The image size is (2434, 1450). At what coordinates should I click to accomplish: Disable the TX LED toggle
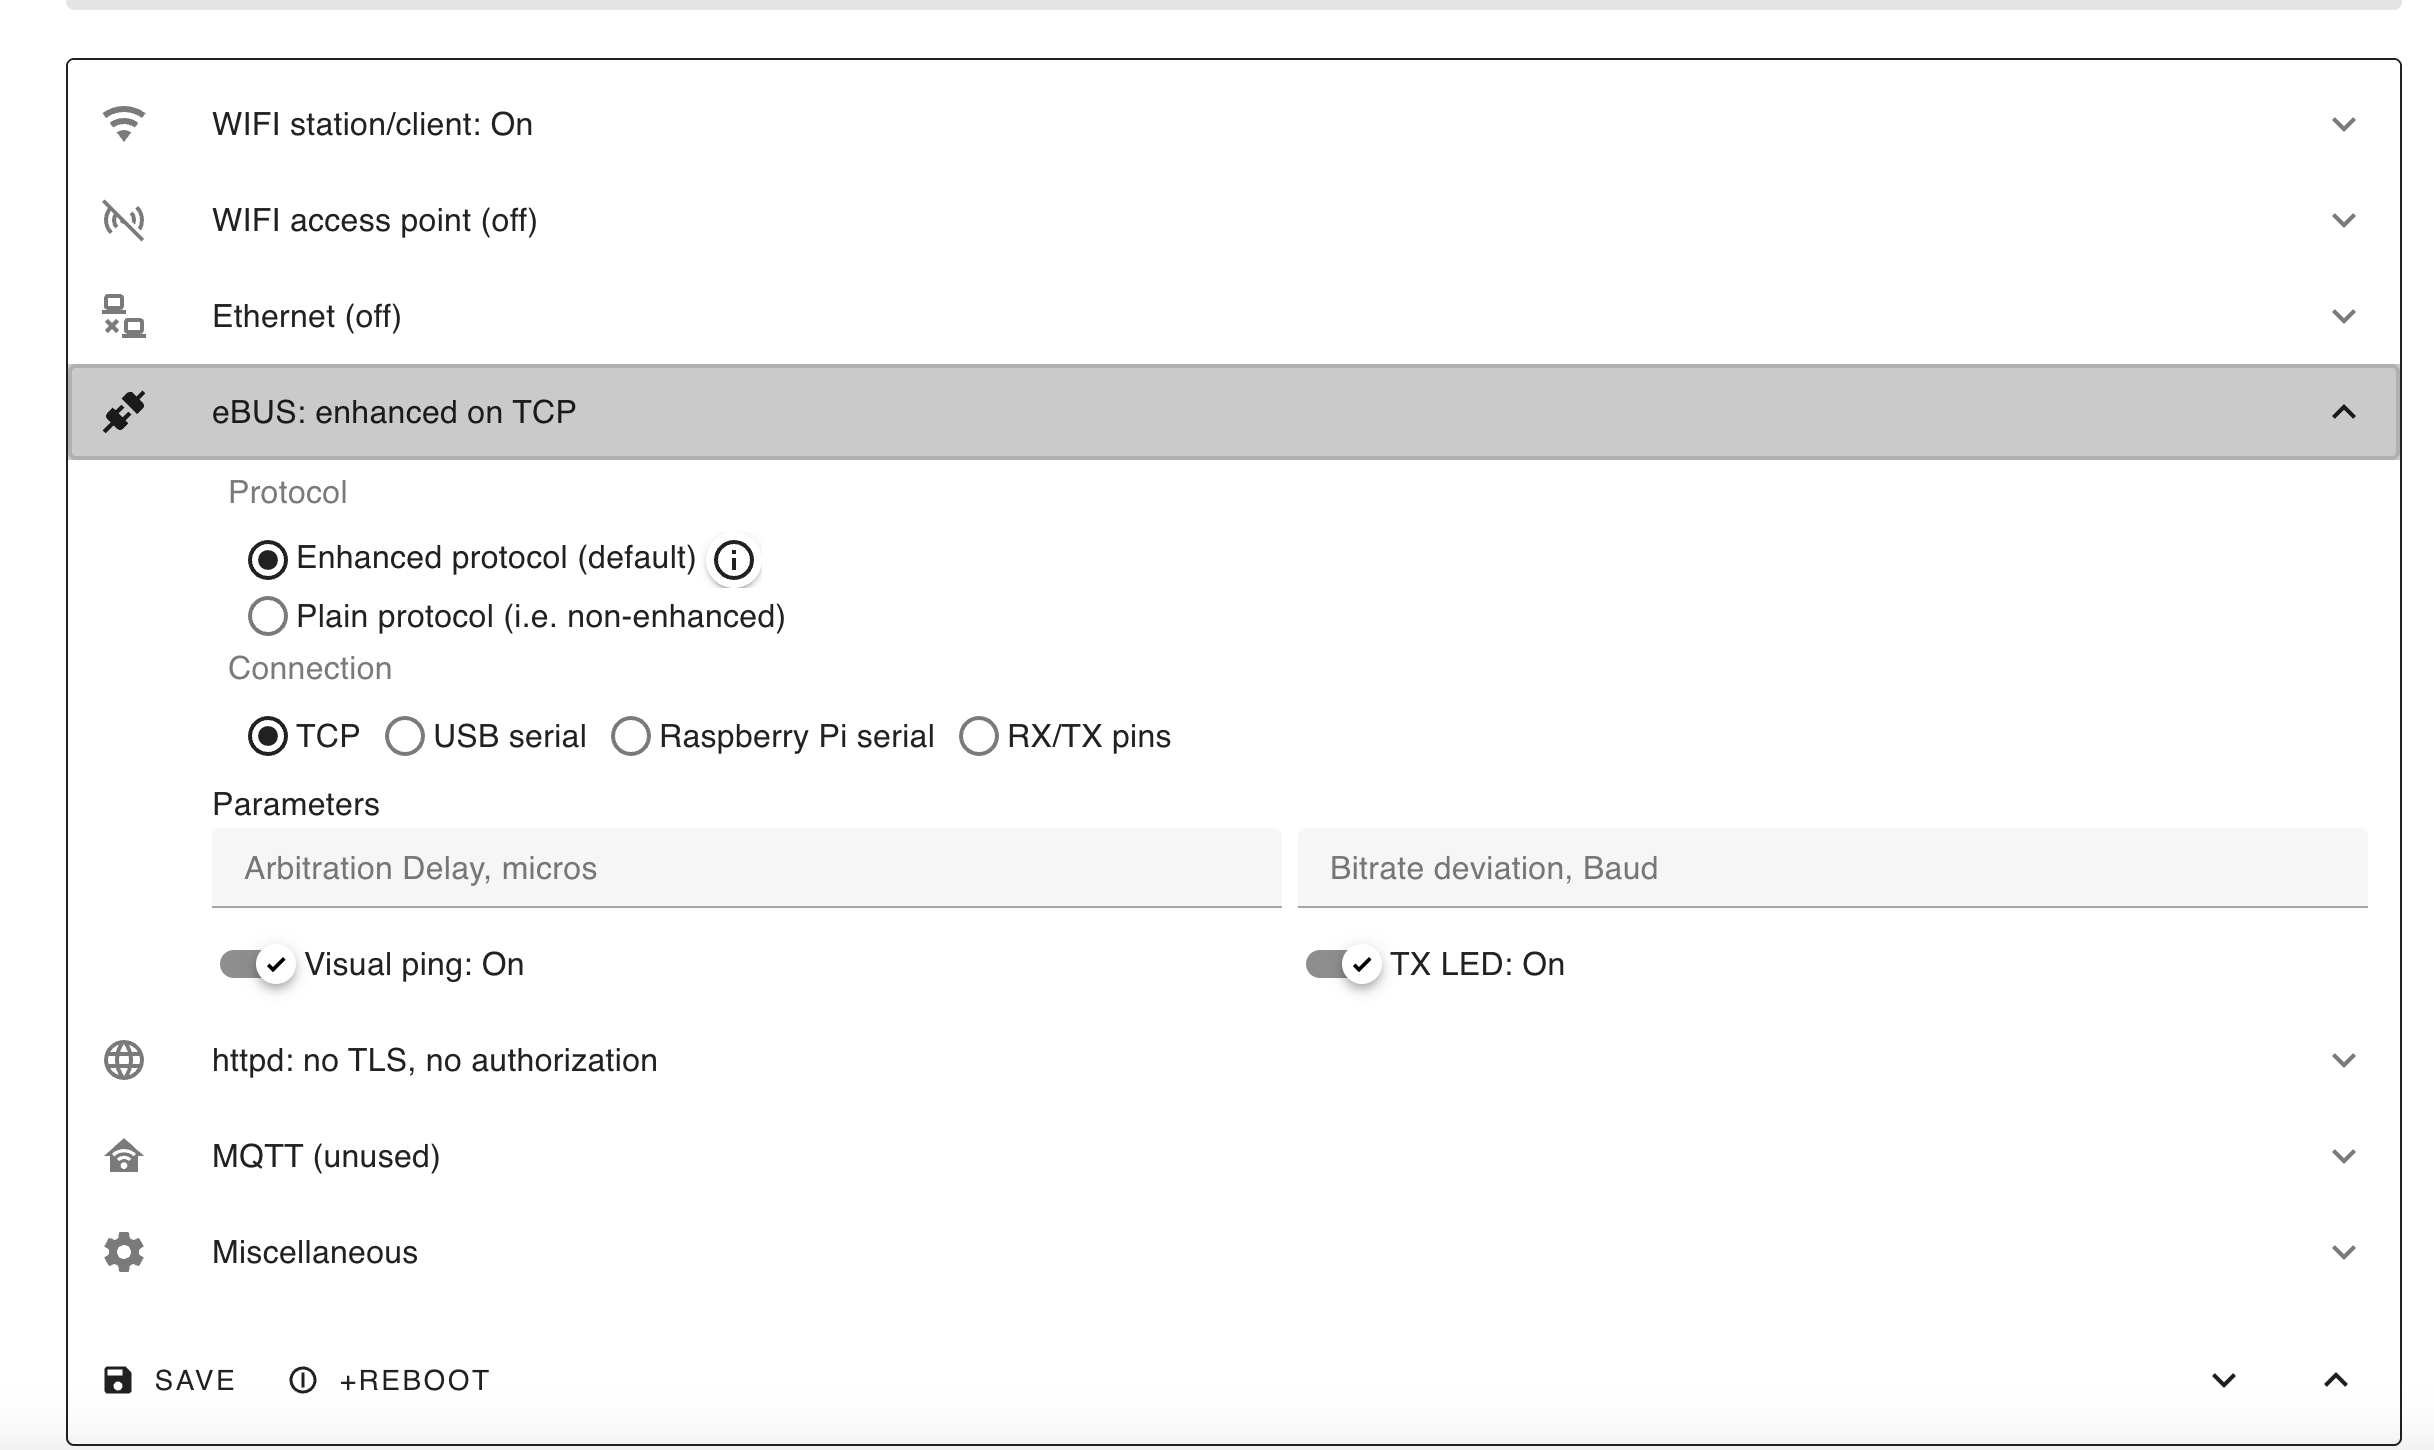pos(1344,964)
